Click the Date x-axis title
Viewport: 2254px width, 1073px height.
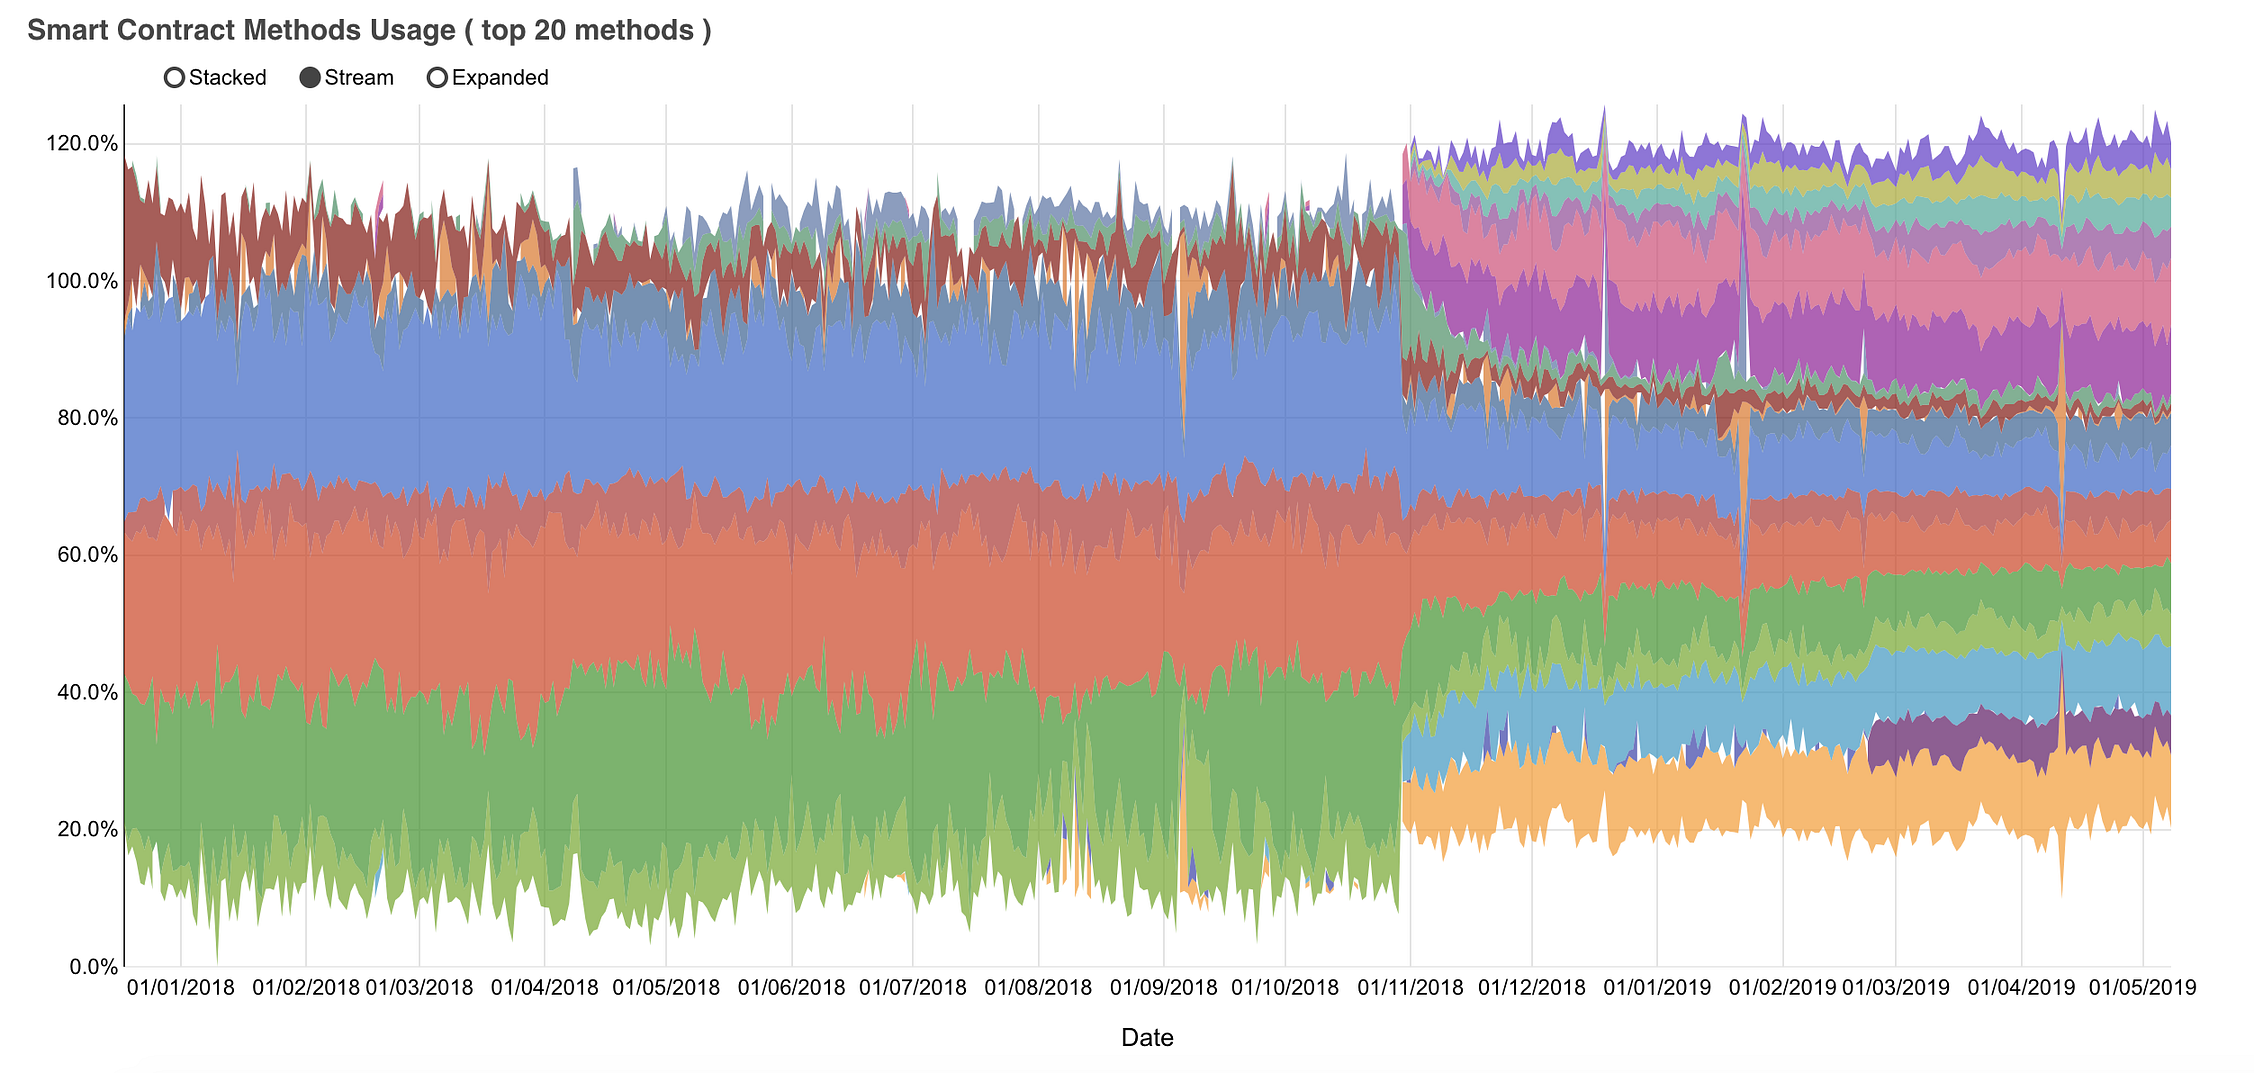click(x=1147, y=1038)
